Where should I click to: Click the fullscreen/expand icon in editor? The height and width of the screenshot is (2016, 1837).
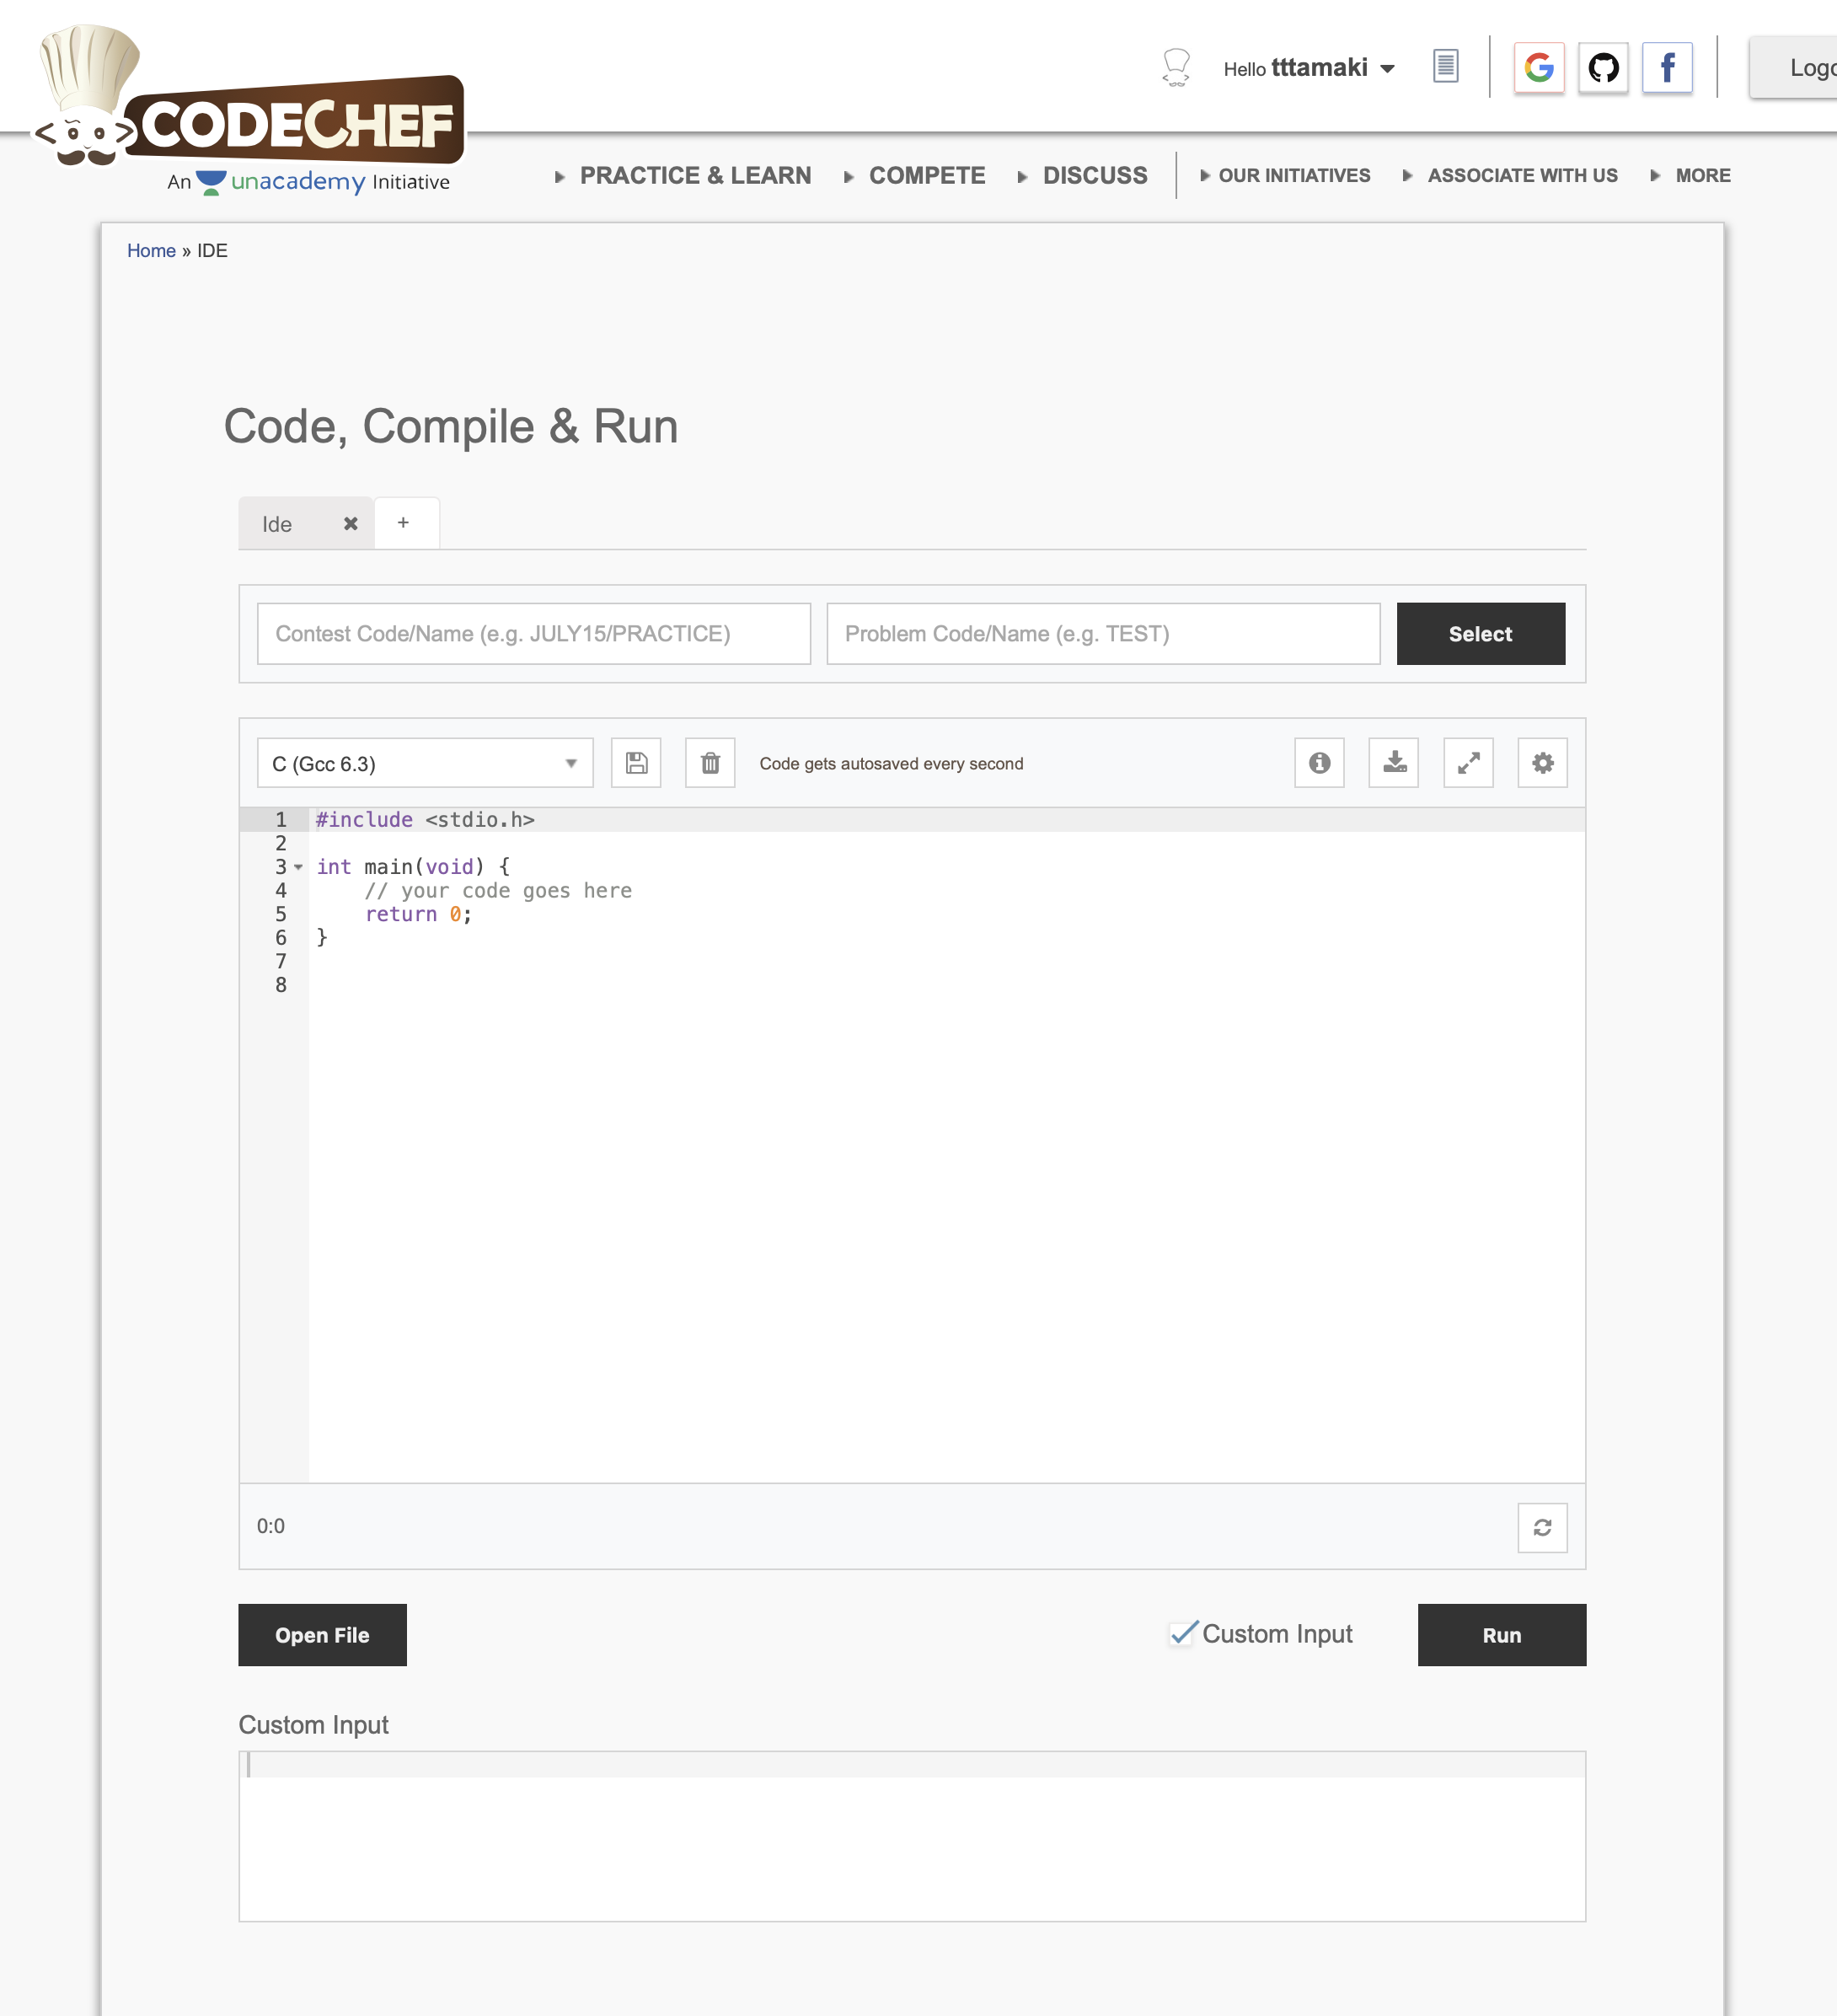pos(1470,762)
